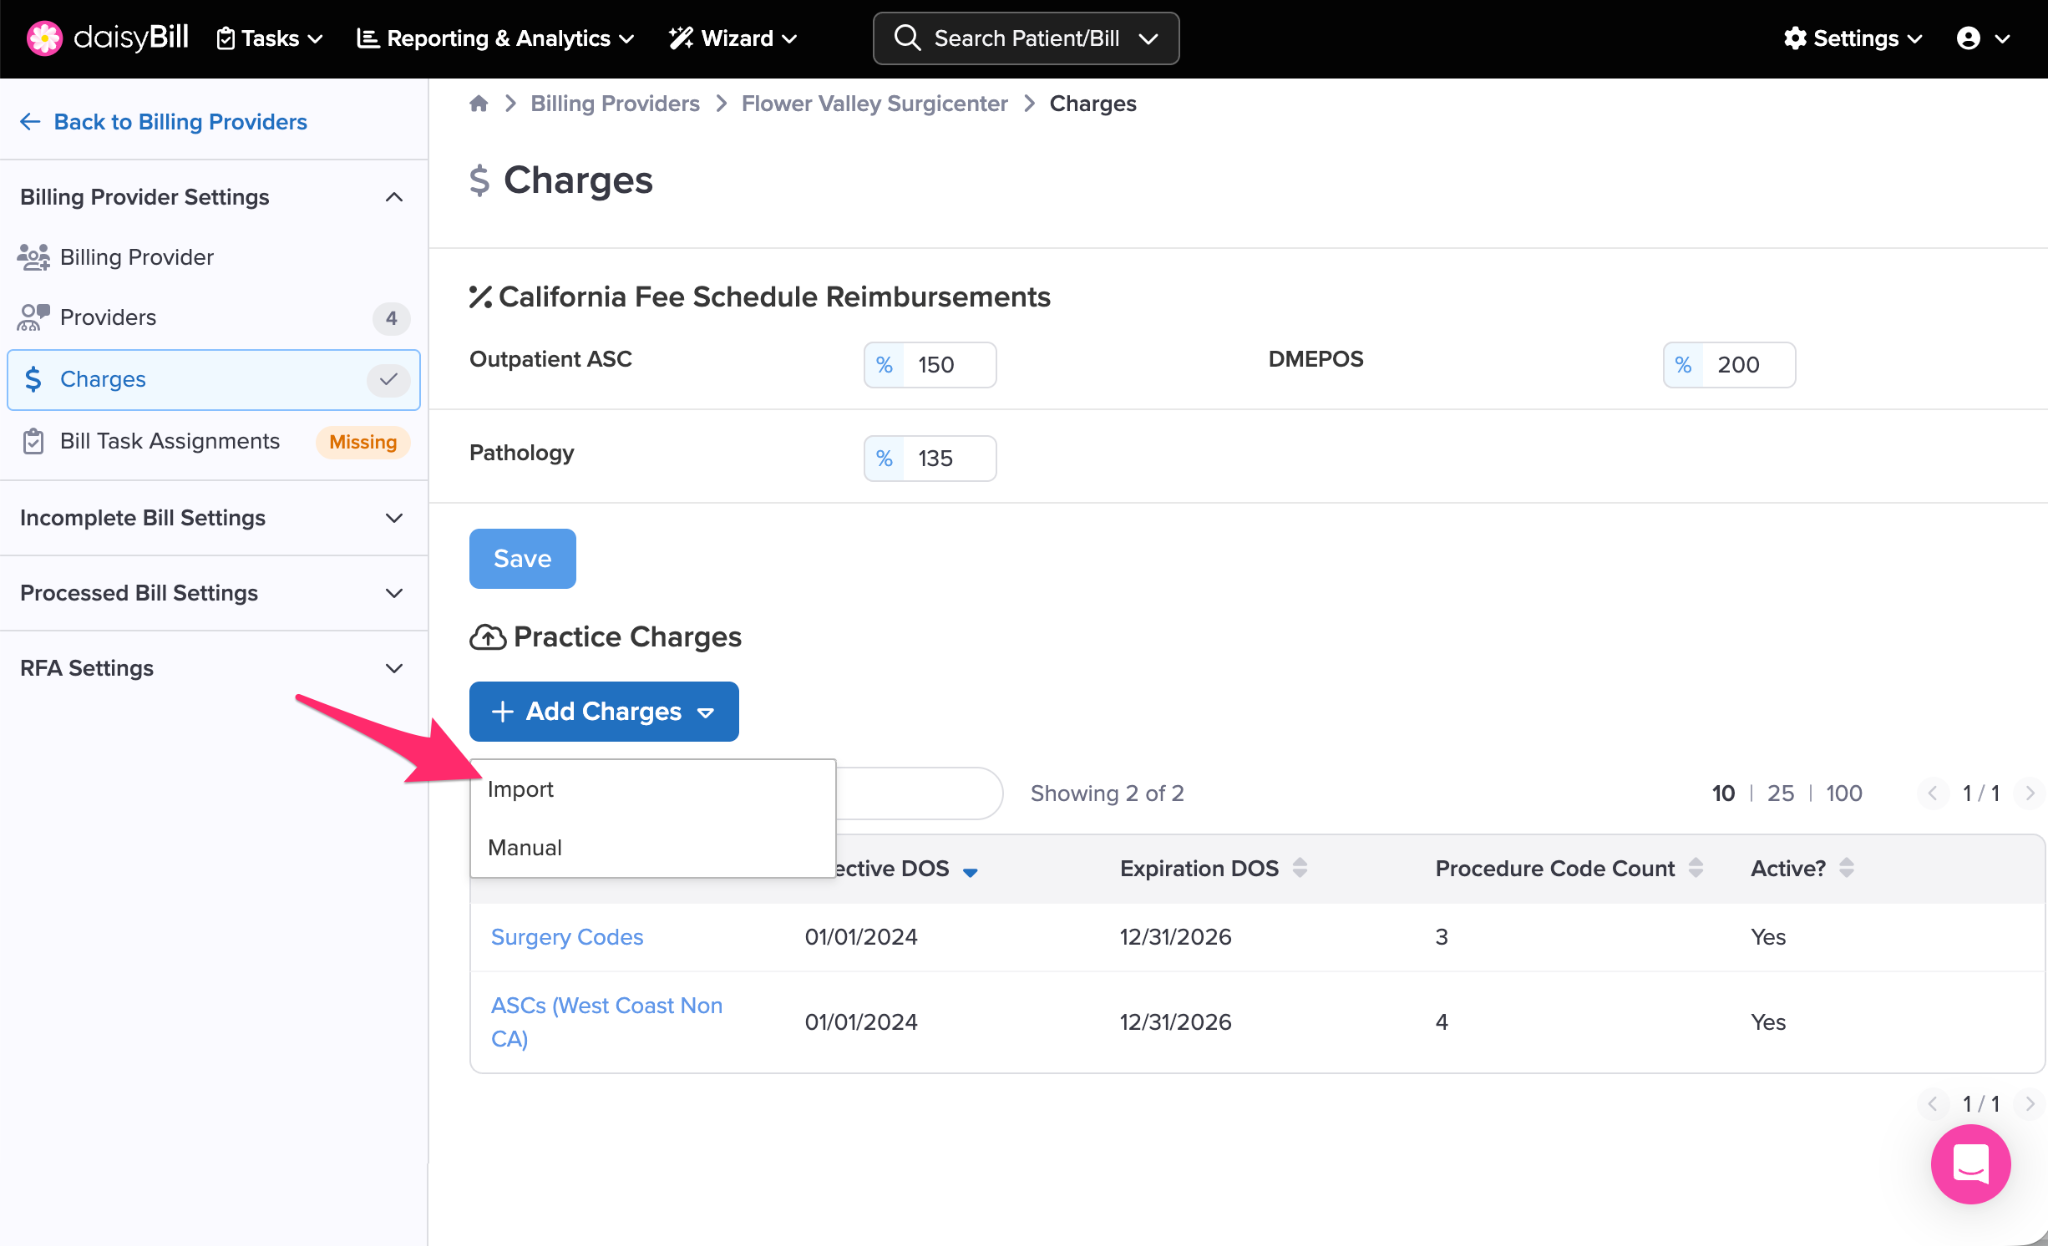Click the daisyBill flower logo
Image resolution: width=2048 pixels, height=1246 pixels.
coord(44,38)
